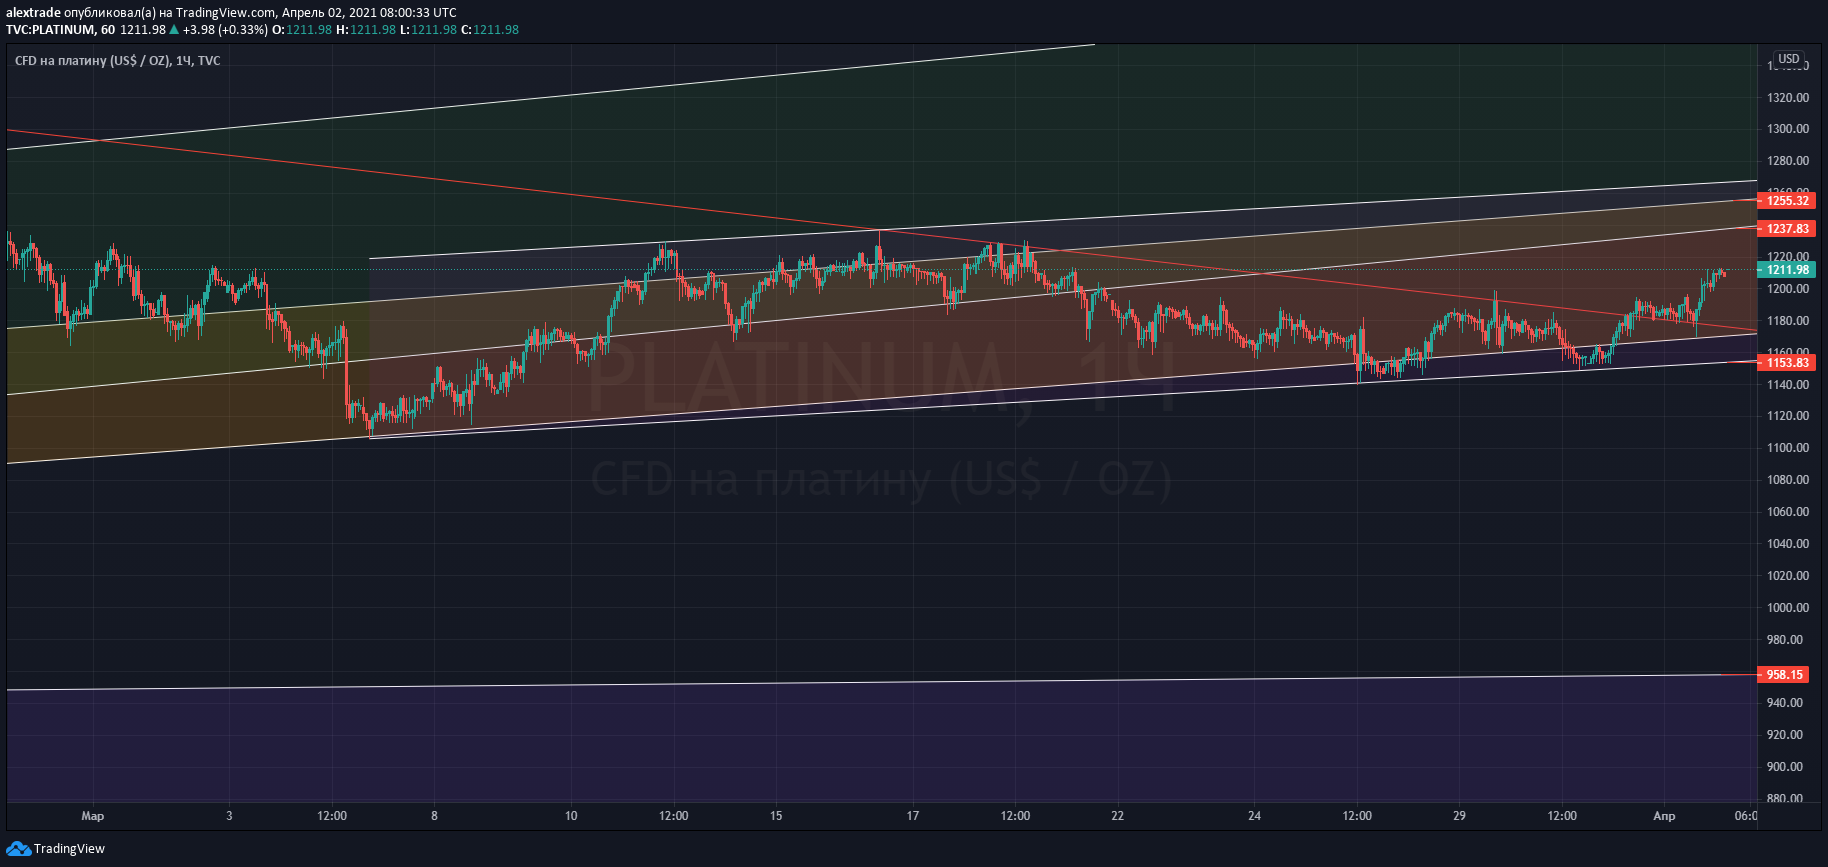Click the 1020.00 price axis value
1828x867 pixels.
1788,576
